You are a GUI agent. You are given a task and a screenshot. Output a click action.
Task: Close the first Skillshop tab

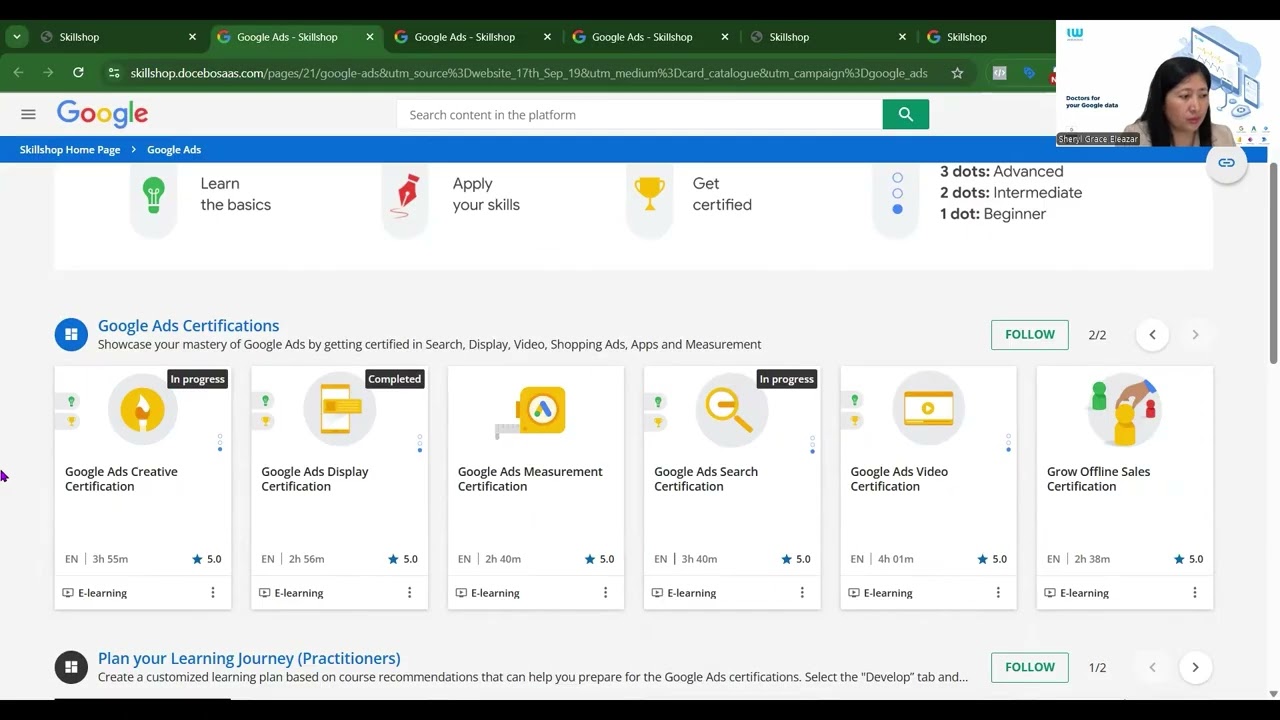[192, 37]
